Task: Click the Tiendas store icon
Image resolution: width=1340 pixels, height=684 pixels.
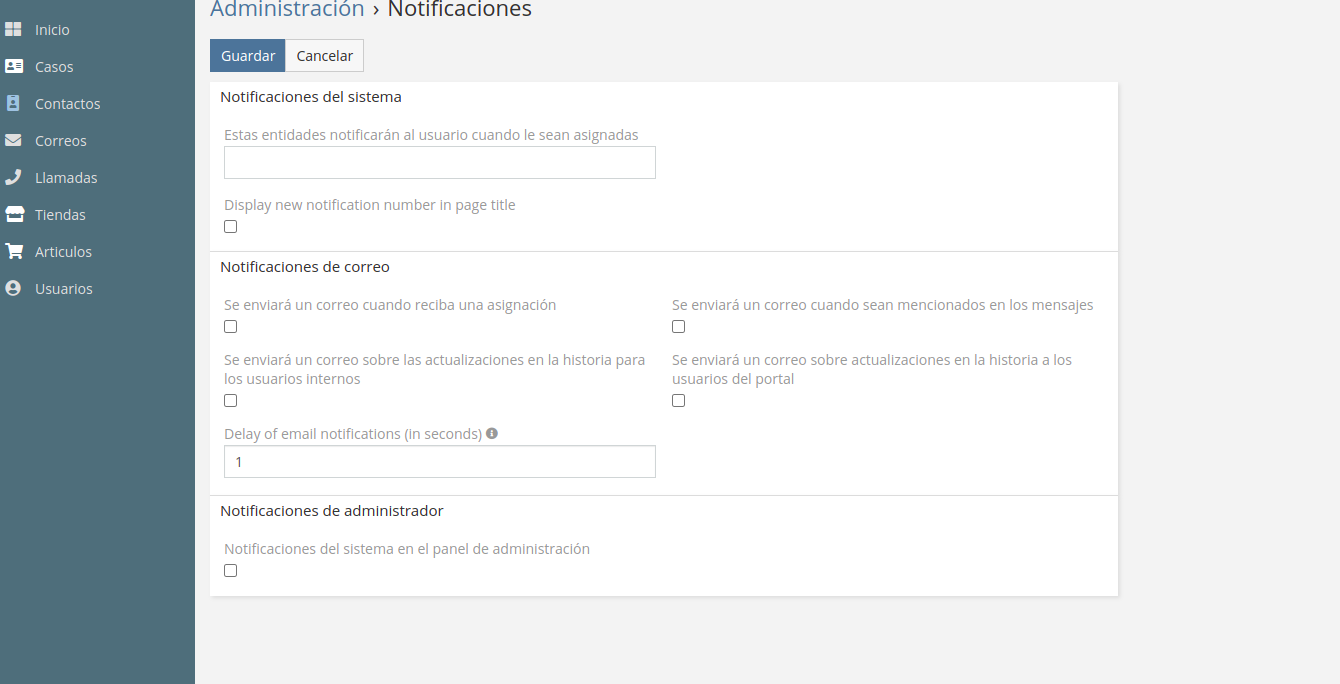Action: 13,215
